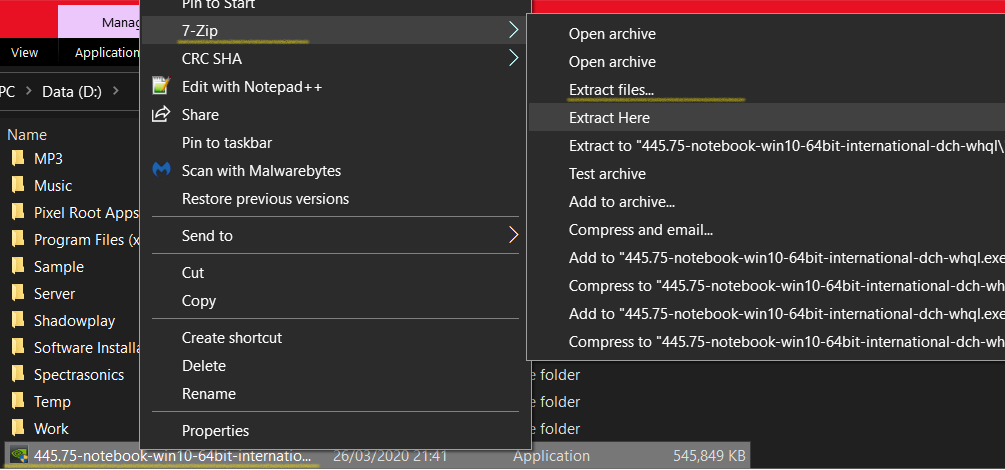Select the Sample folder name
The width and height of the screenshot is (1005, 470).
coord(58,267)
